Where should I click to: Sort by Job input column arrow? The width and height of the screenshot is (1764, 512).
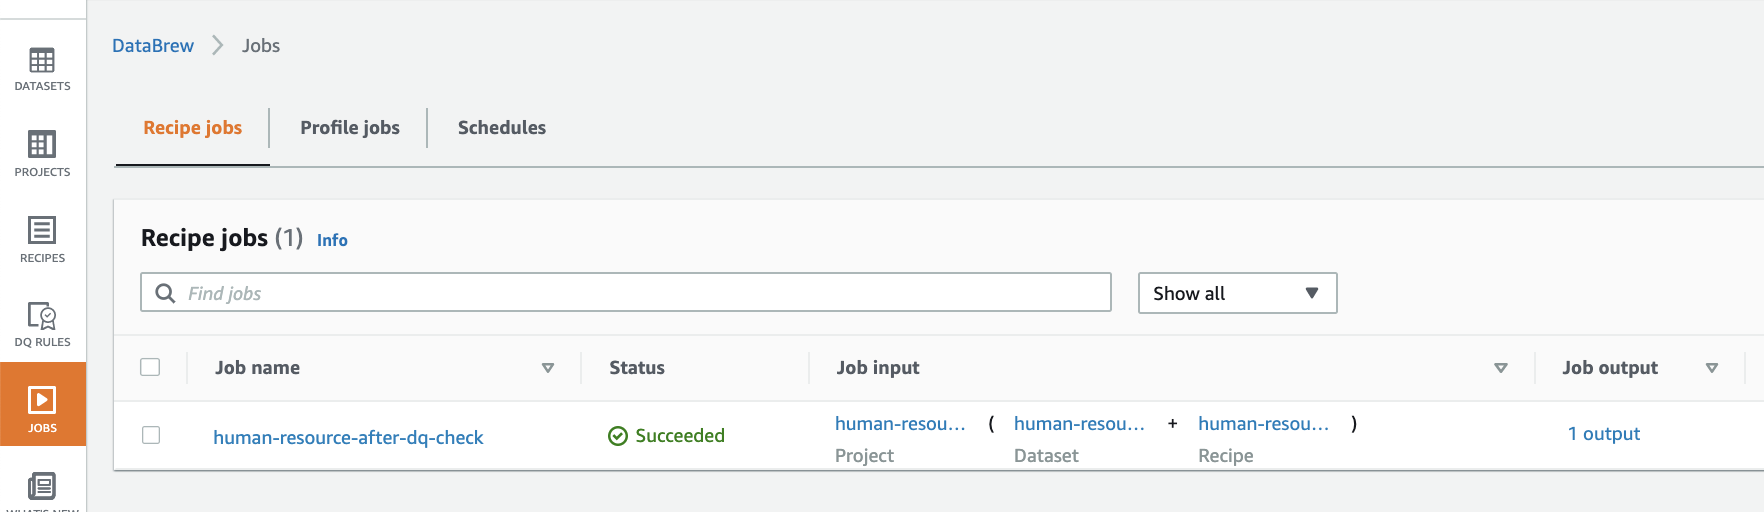coord(1500,368)
